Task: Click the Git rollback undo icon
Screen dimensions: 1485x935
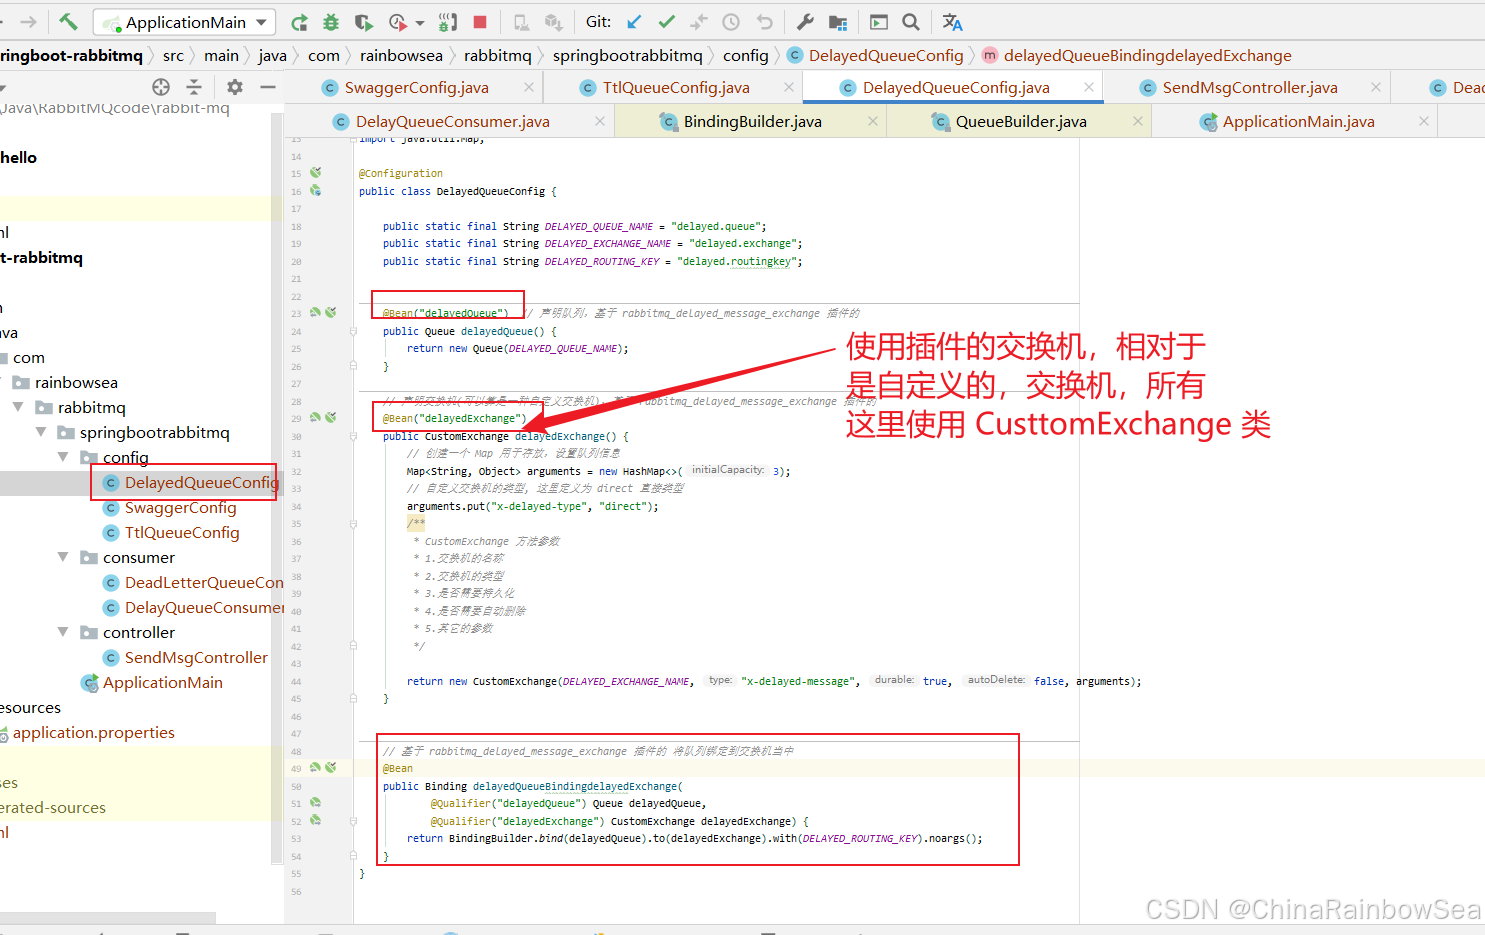Action: point(765,22)
